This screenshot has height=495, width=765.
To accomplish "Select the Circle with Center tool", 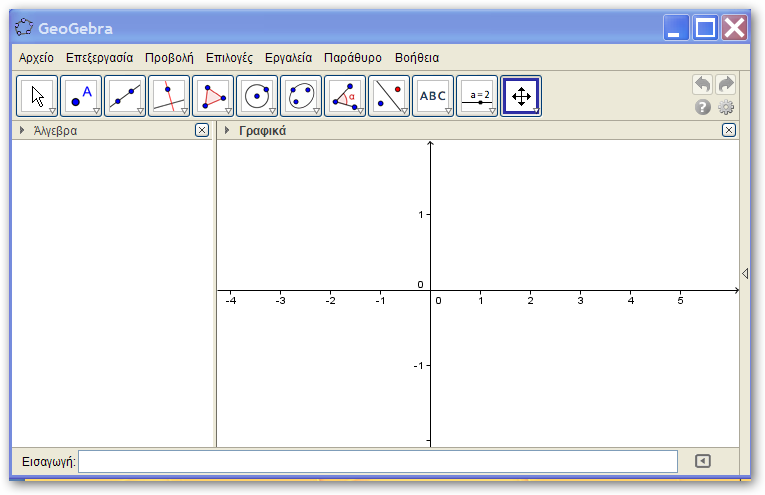I will coord(257,96).
